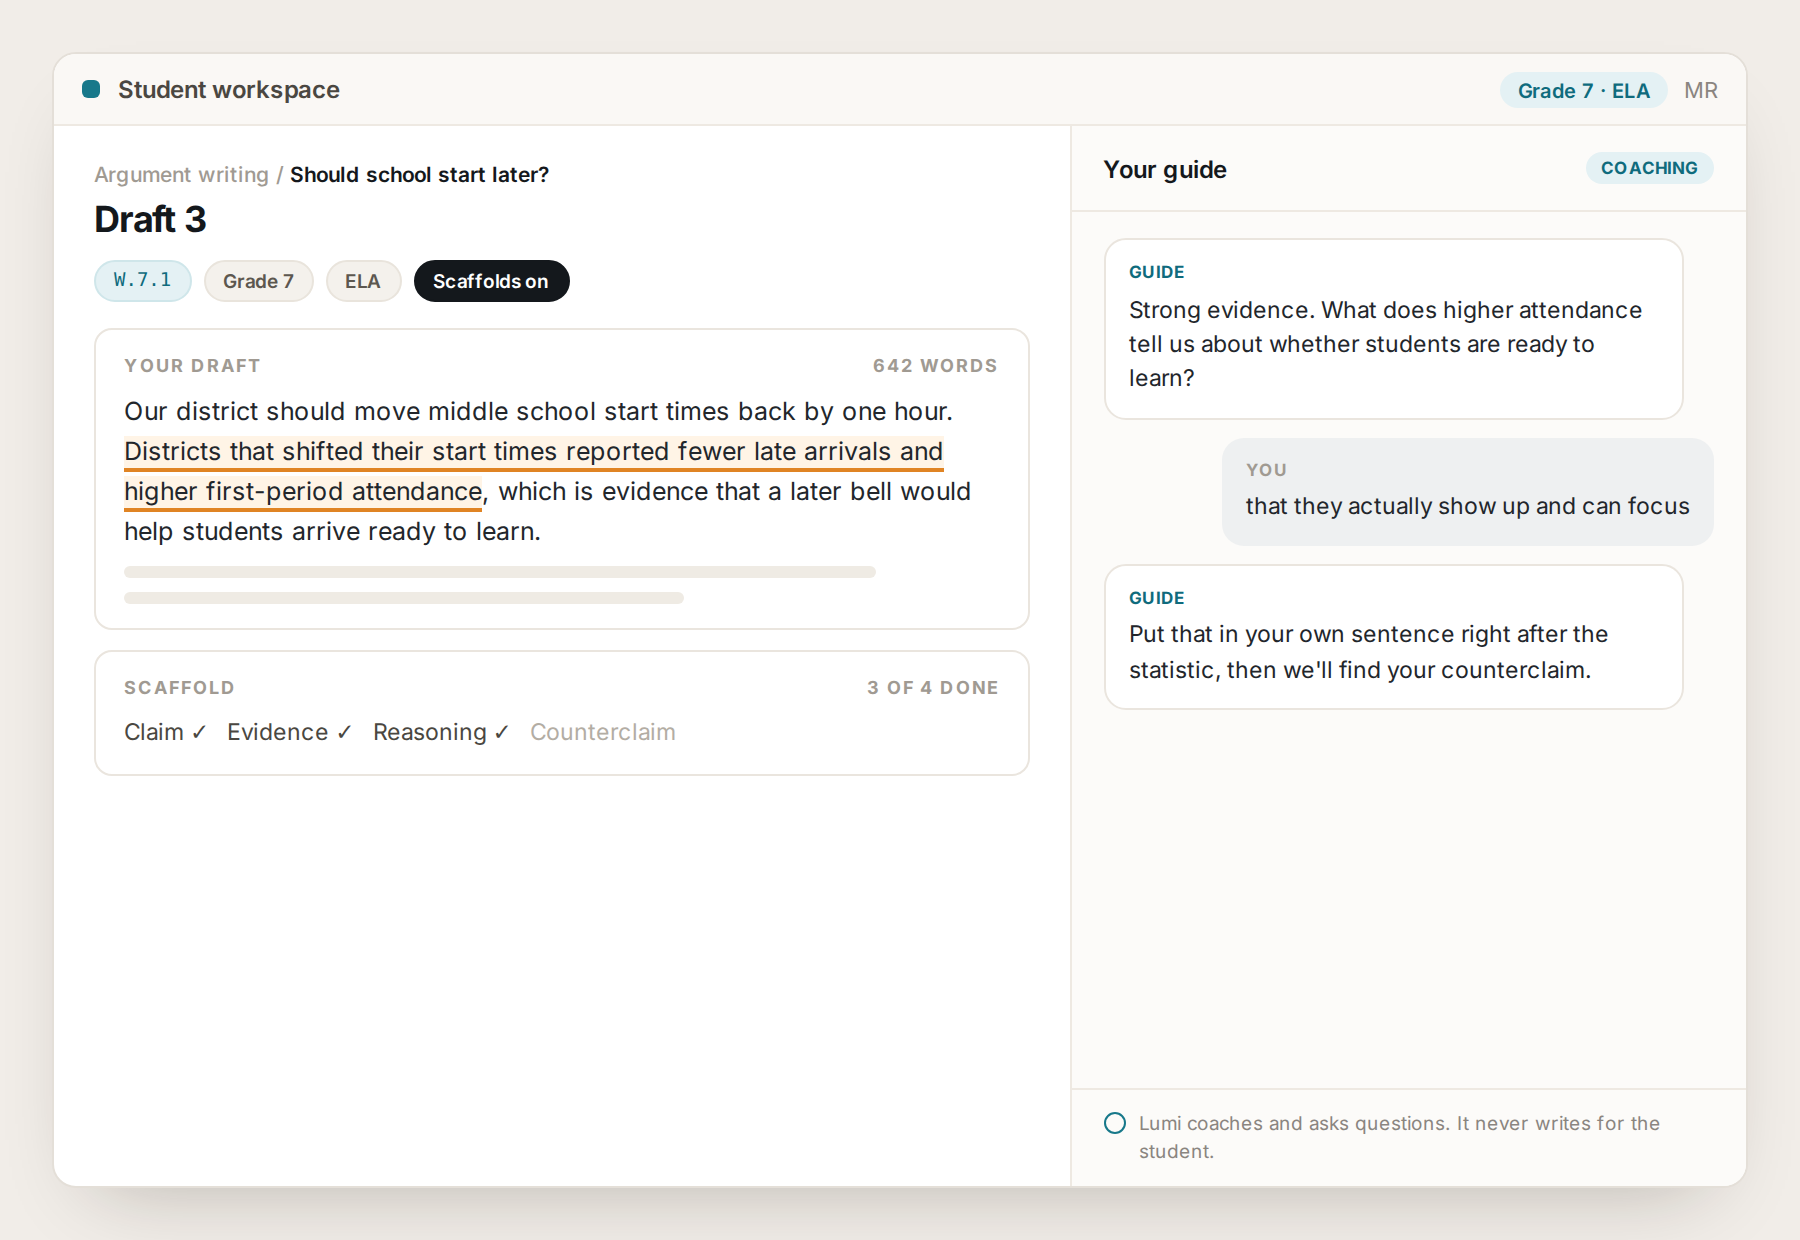
Task: Open the Grade 7 · ELA header badge
Action: pos(1583,90)
